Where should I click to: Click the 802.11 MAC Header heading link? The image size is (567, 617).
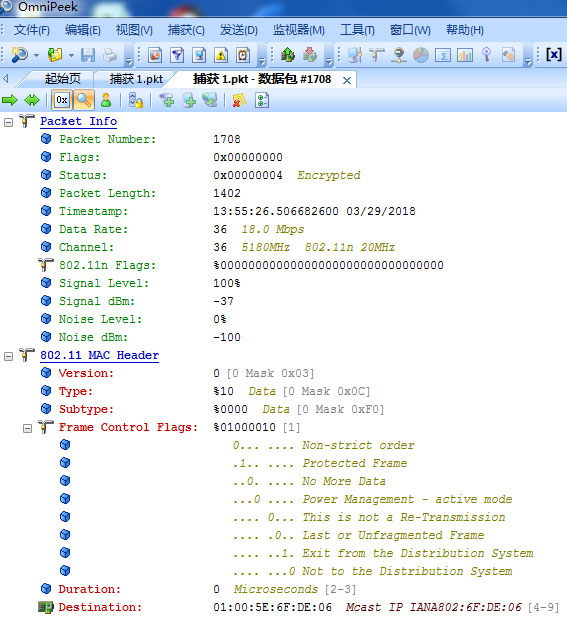[100, 355]
